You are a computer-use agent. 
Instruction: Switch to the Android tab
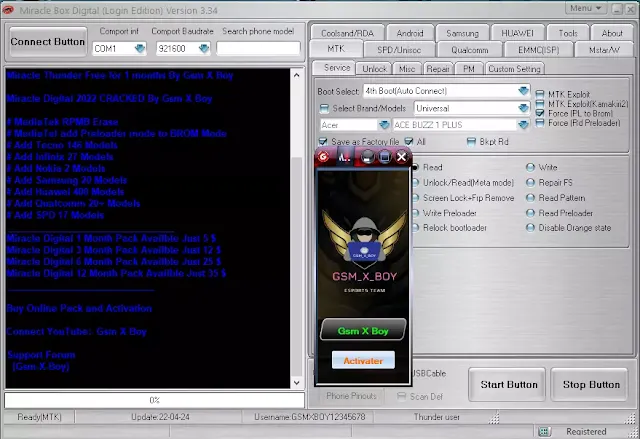coord(410,33)
